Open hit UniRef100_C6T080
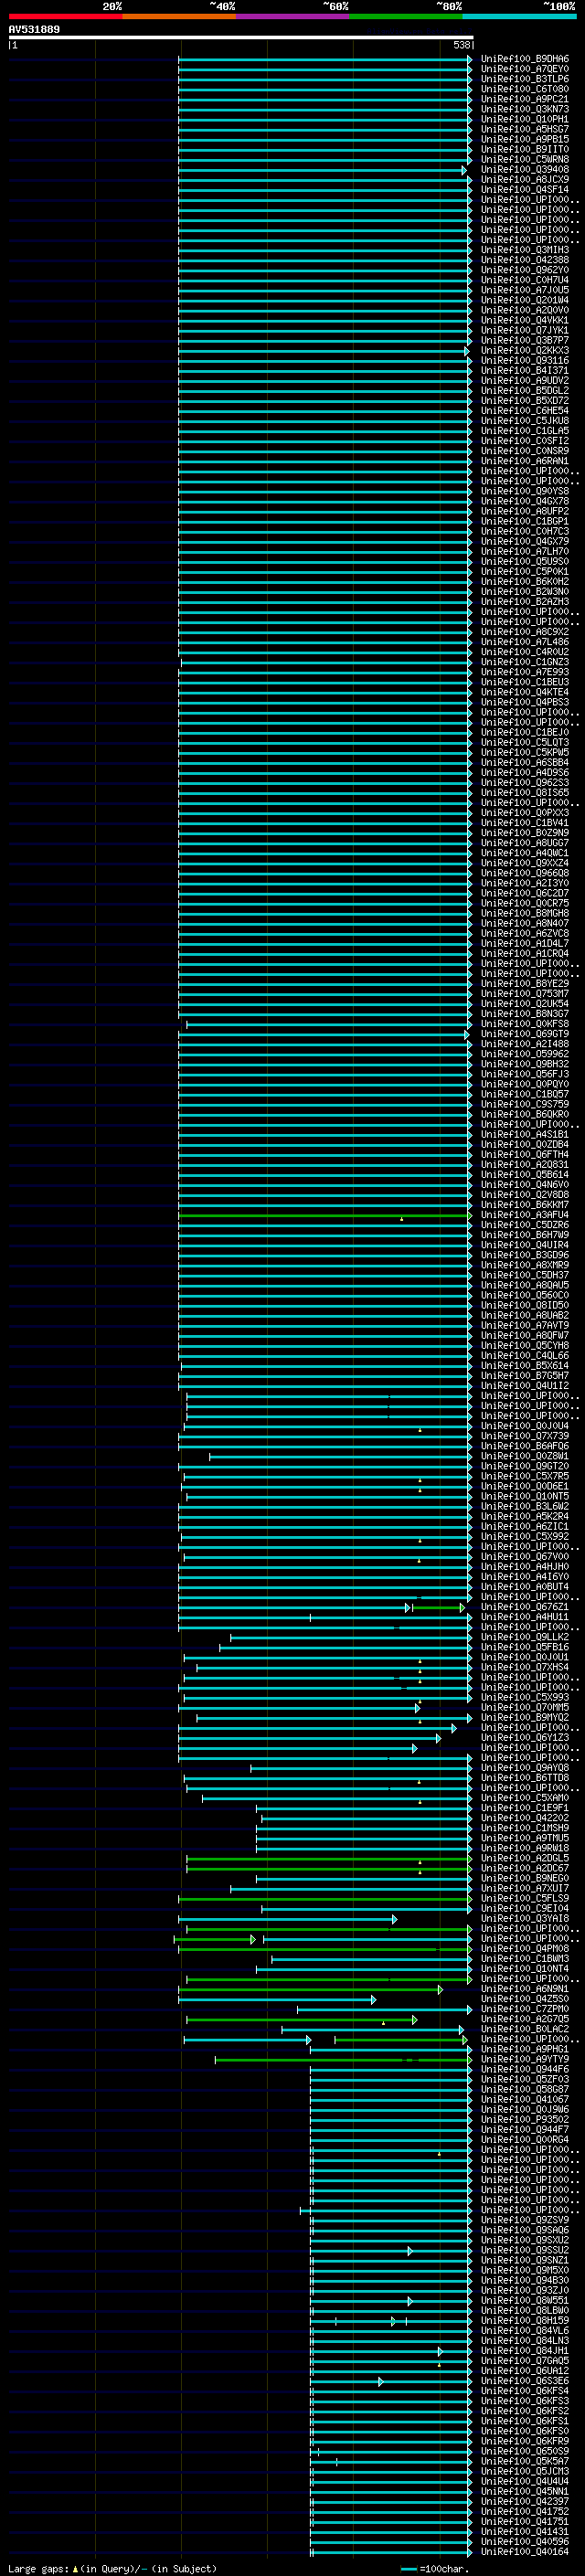This screenshot has width=585, height=2576. coord(524,89)
